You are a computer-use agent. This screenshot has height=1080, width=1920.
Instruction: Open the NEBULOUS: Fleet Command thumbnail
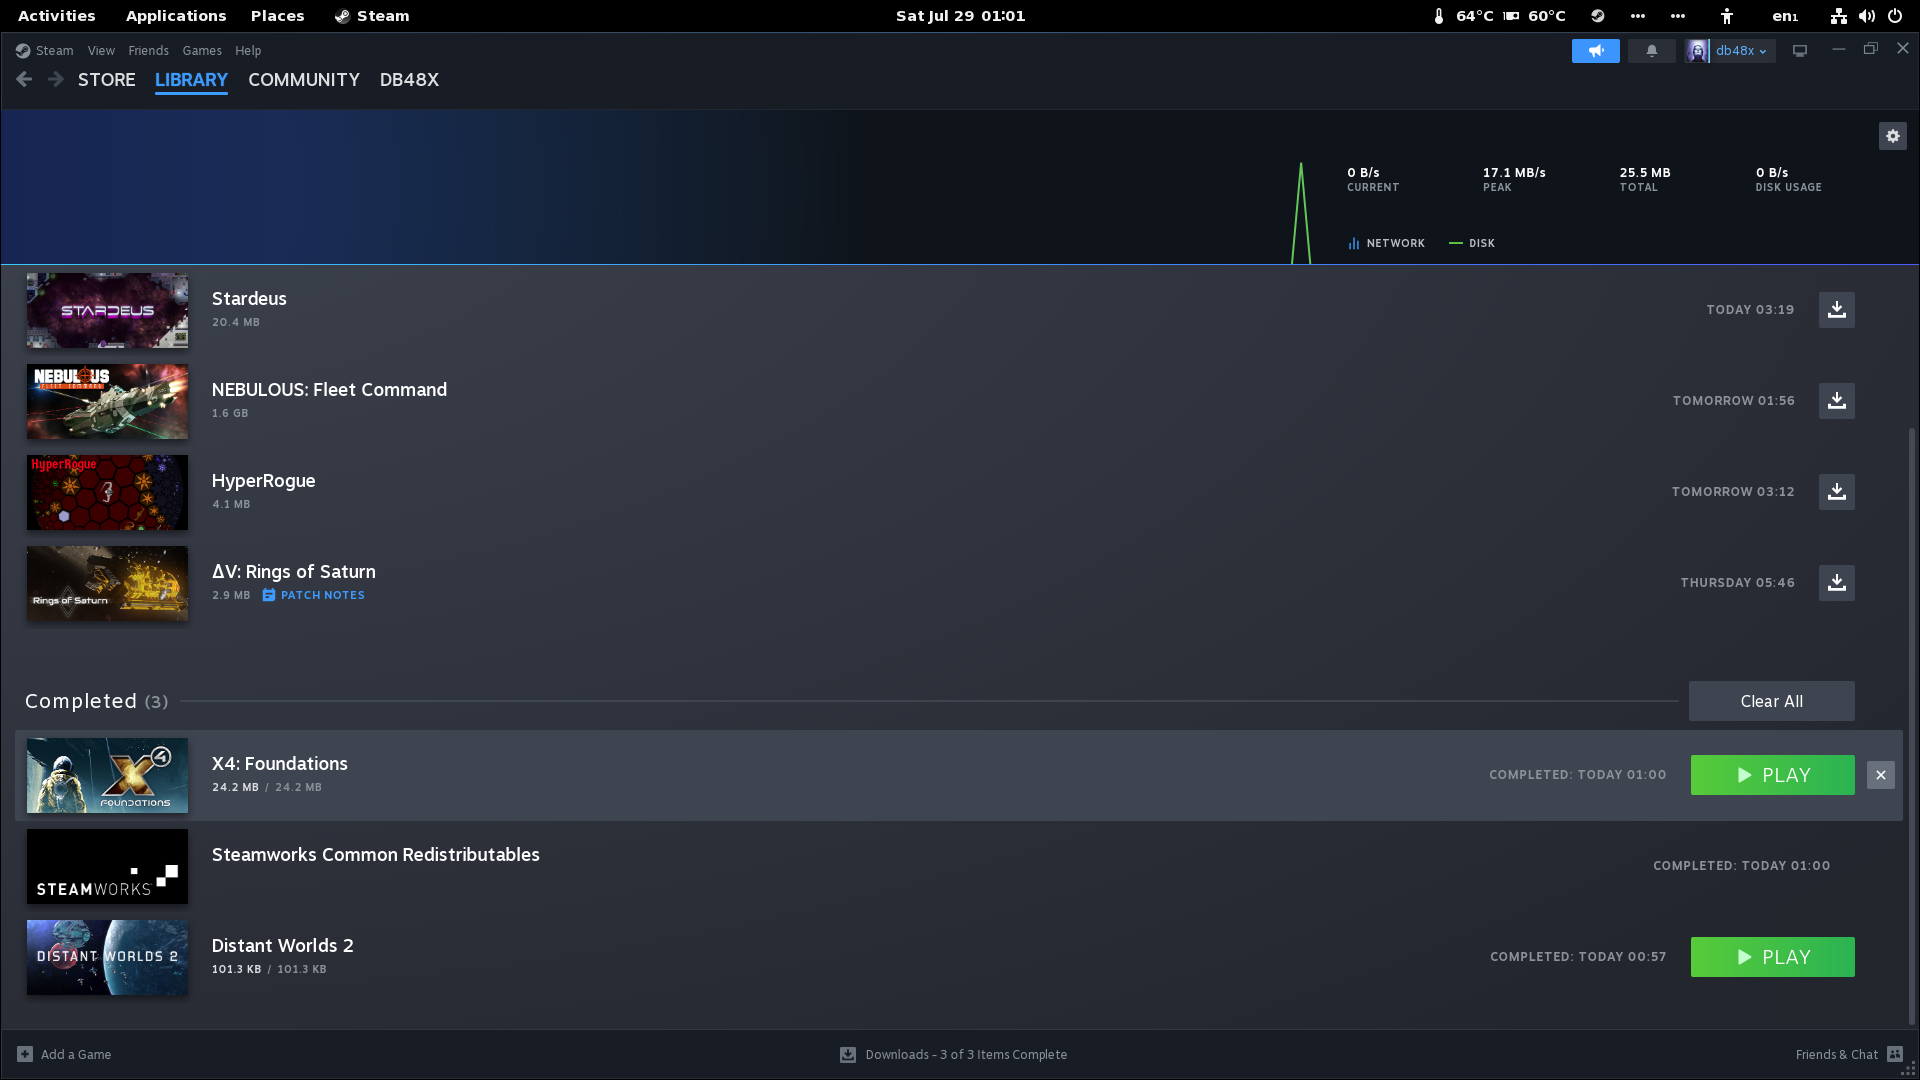(107, 401)
